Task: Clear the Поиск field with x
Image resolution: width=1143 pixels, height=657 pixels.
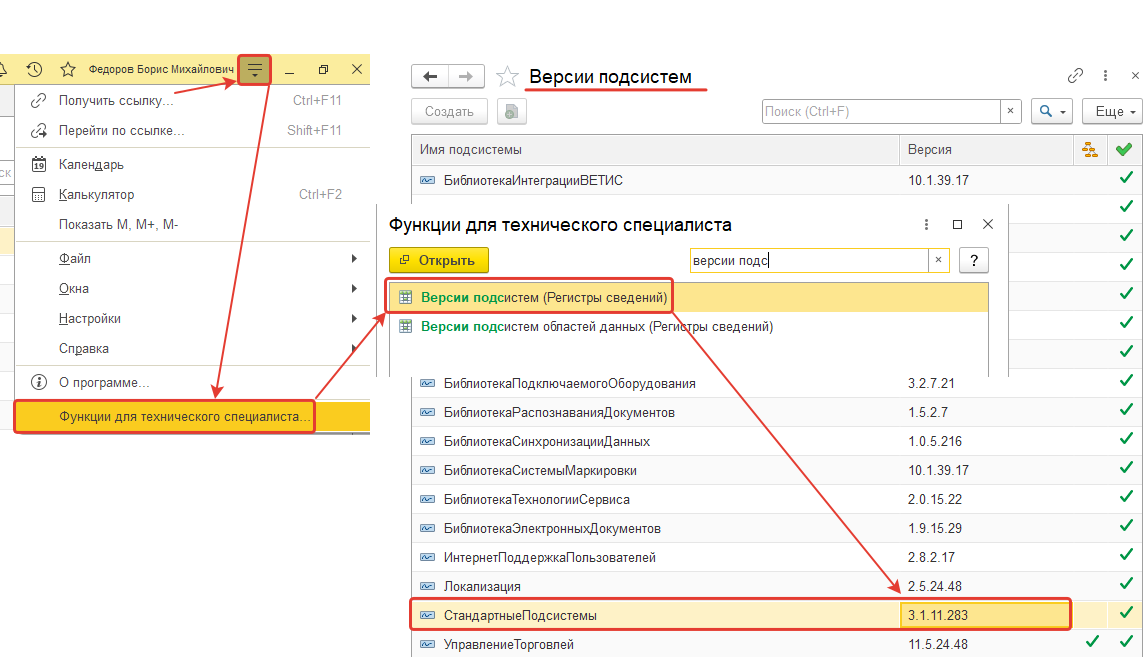Action: 1010,112
